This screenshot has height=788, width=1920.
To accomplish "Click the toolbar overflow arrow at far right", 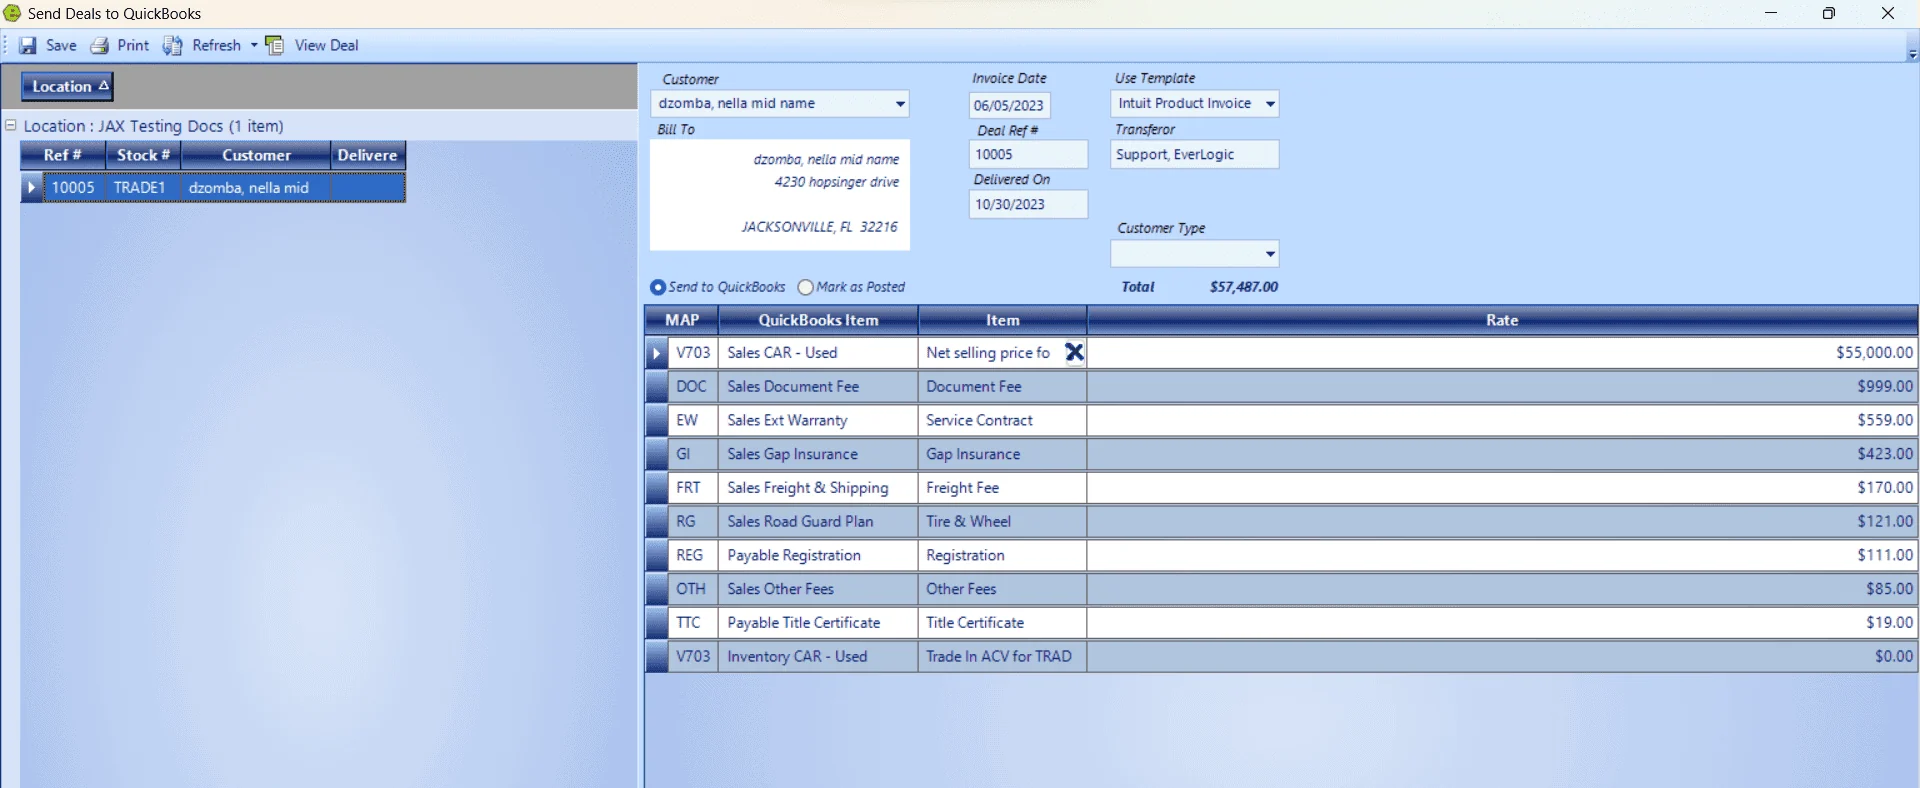I will tap(1912, 55).
